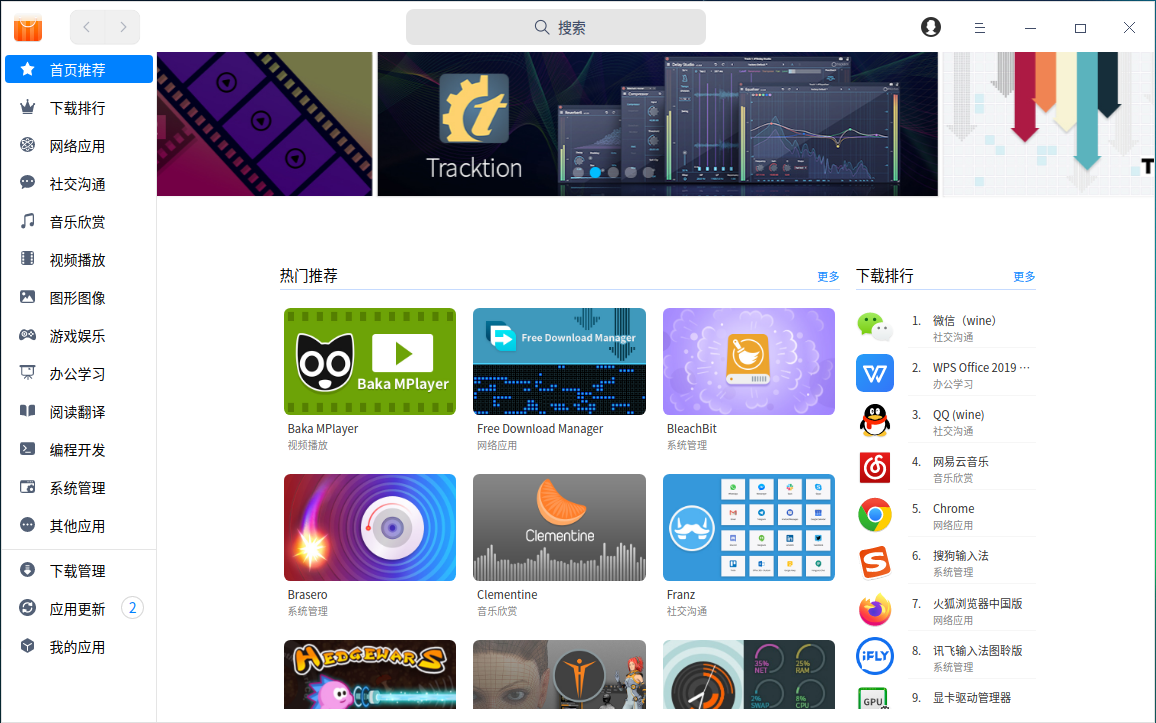Open the hamburger main menu
Image resolution: width=1156 pixels, height=723 pixels.
point(980,28)
